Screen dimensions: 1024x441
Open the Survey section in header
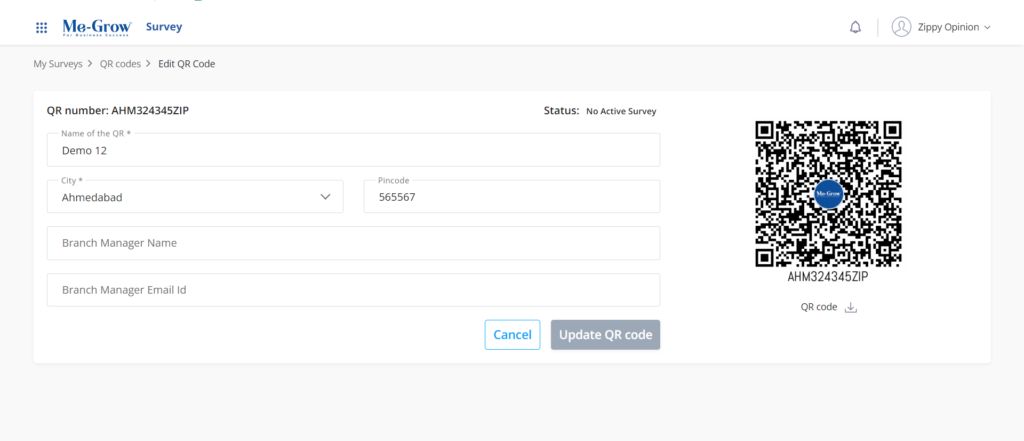tap(164, 27)
